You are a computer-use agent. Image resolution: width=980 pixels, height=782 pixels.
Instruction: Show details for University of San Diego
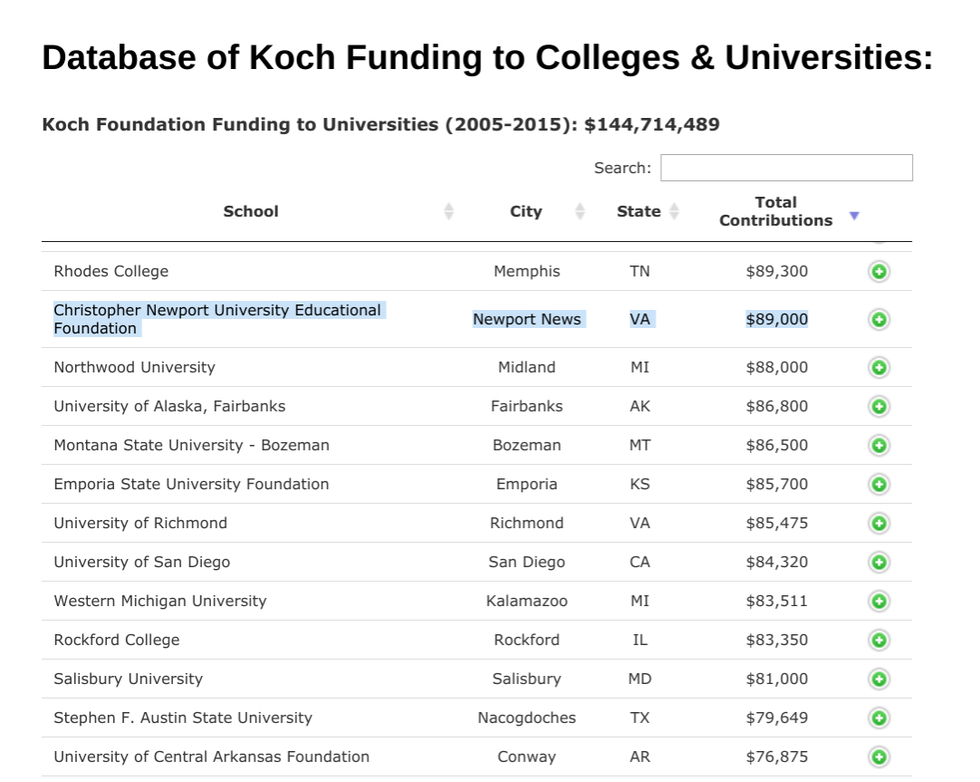(878, 563)
